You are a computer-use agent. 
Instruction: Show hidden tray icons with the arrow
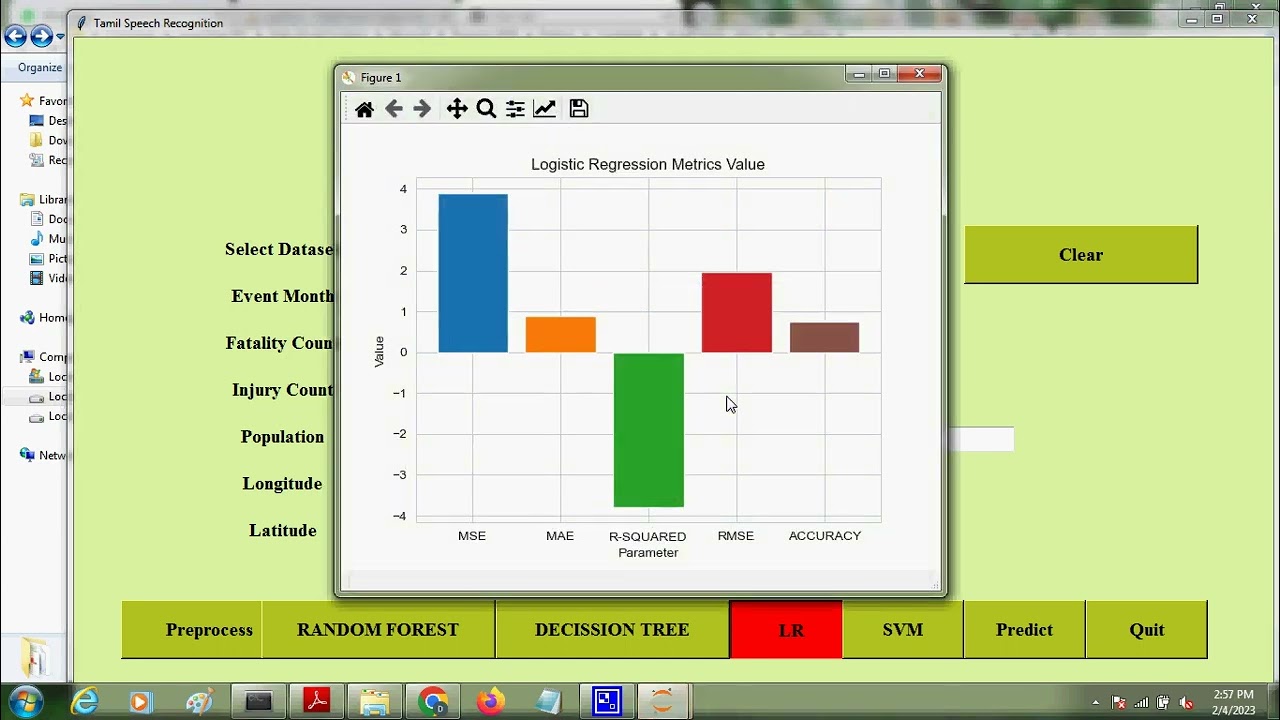coord(1096,703)
